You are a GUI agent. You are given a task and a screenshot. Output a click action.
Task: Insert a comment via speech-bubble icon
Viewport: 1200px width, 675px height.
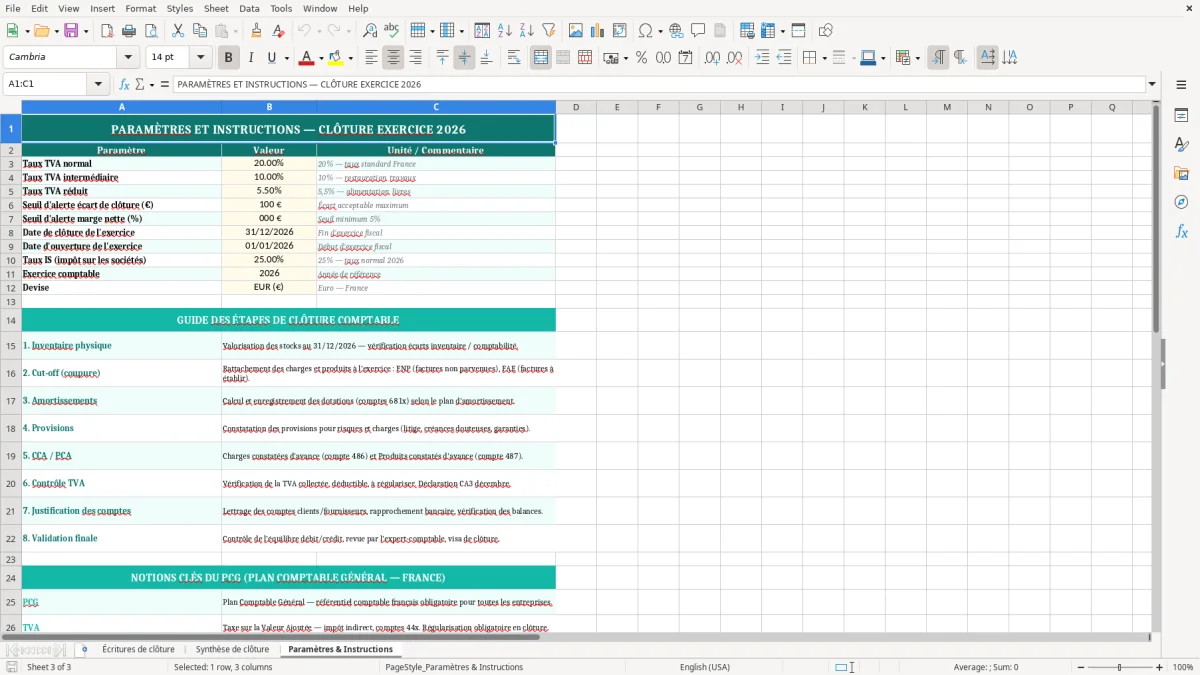pos(698,31)
